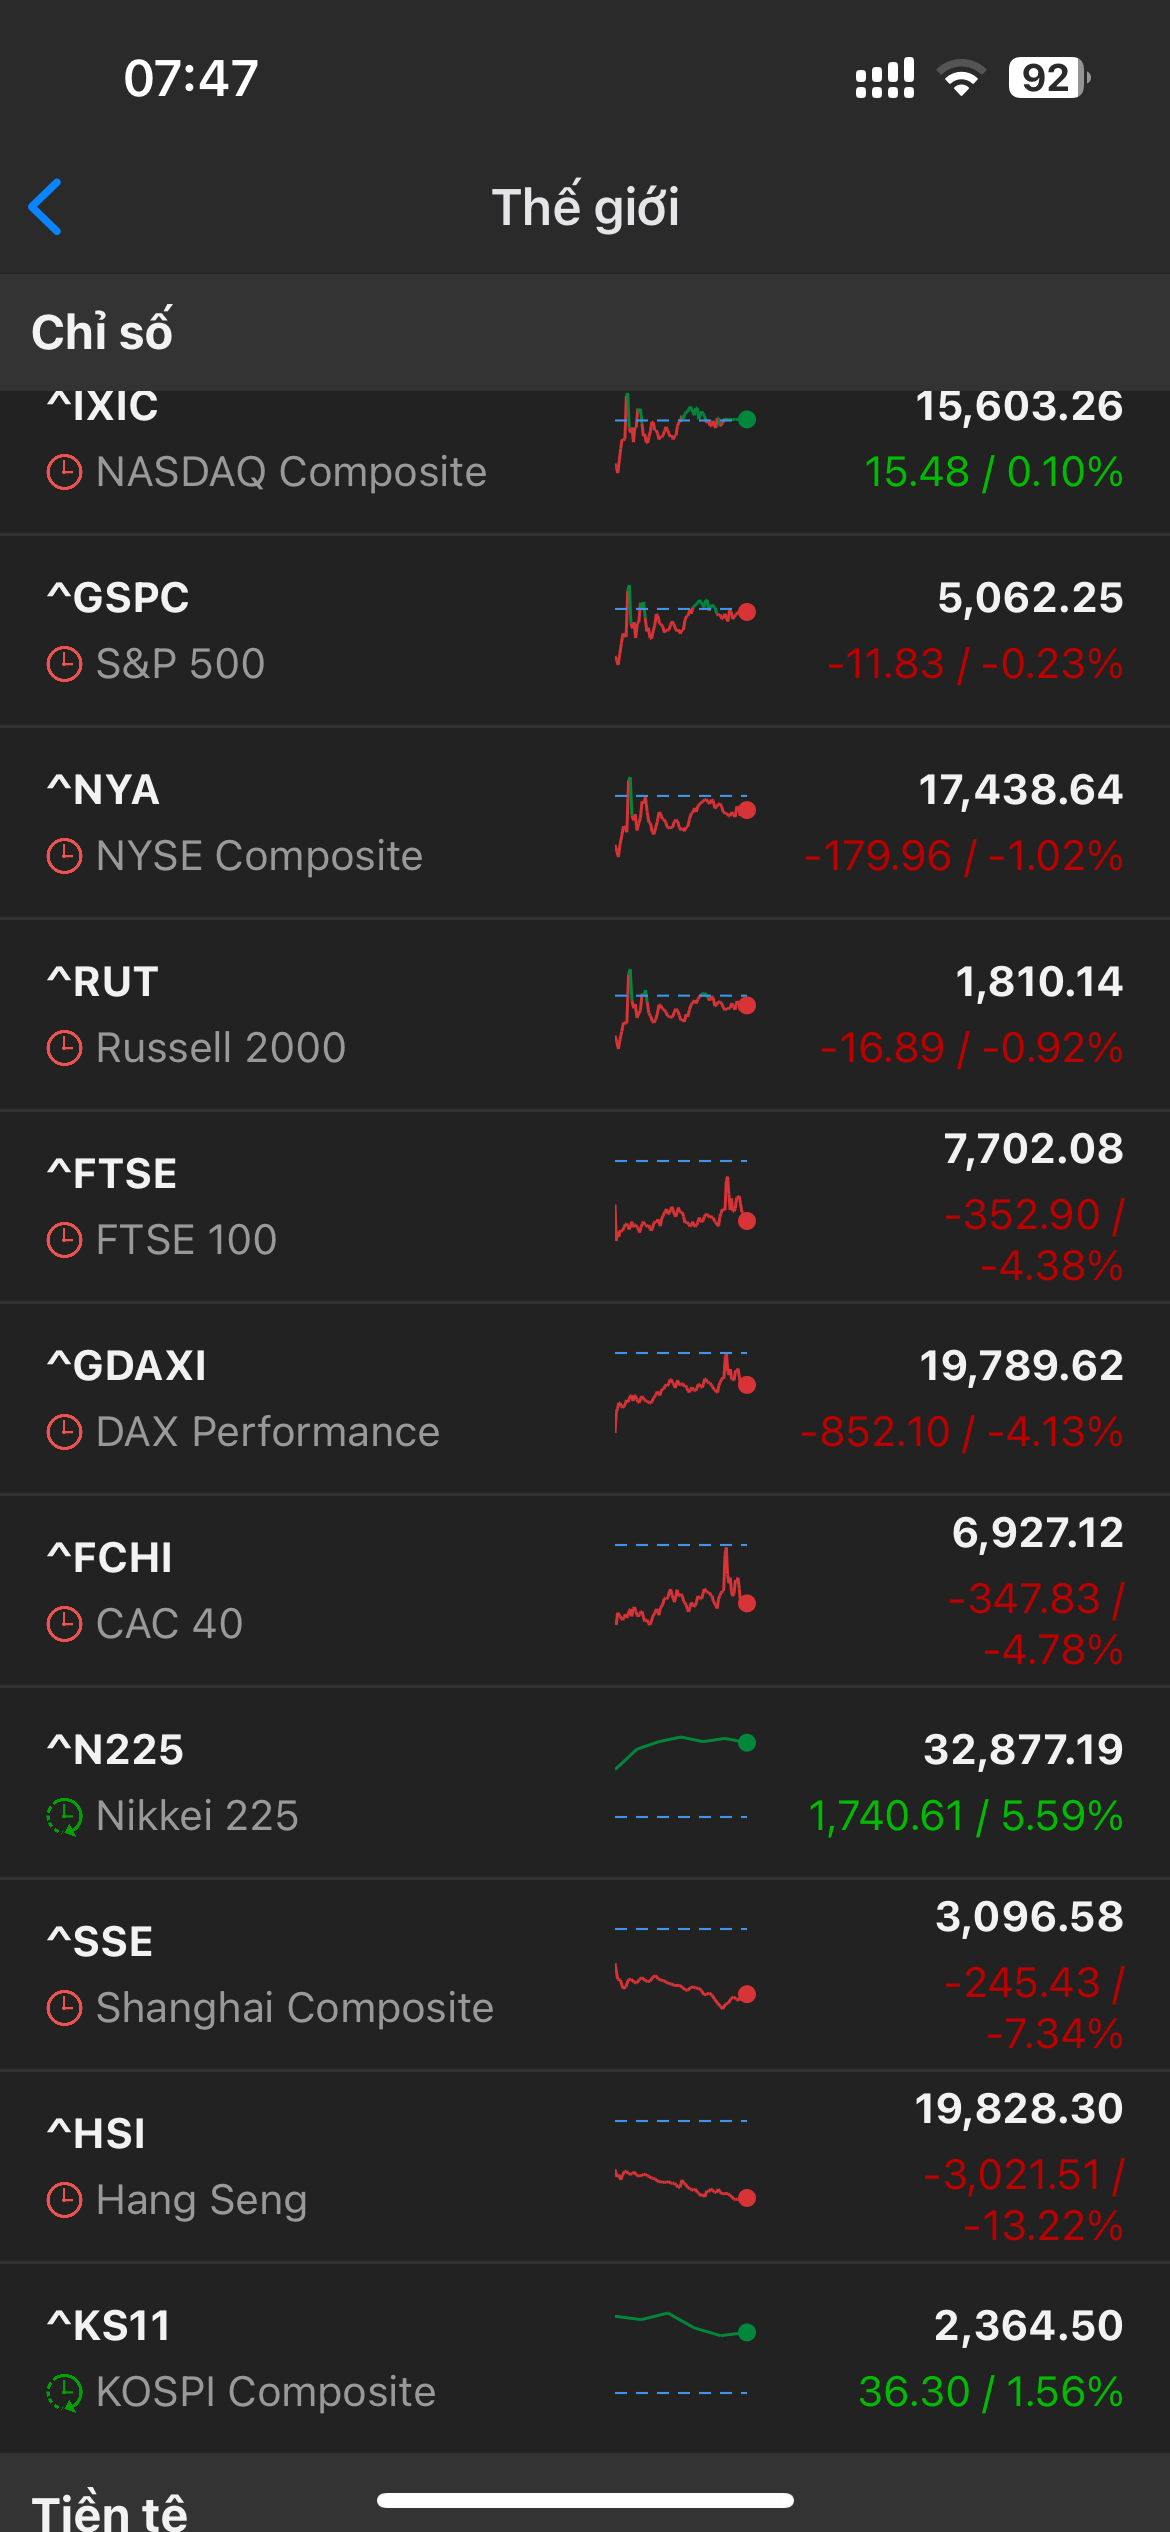1170x2532 pixels.
Task: Open the CAC 40 index details
Action: pyautogui.click(x=170, y=1624)
